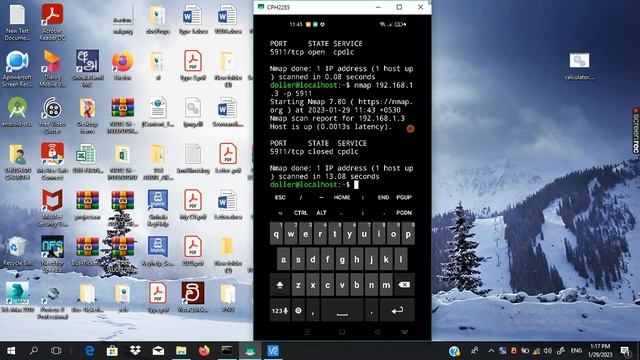This screenshot has height=360, width=640.
Task: Open New Text Document on the desktop
Action: [x=17, y=22]
